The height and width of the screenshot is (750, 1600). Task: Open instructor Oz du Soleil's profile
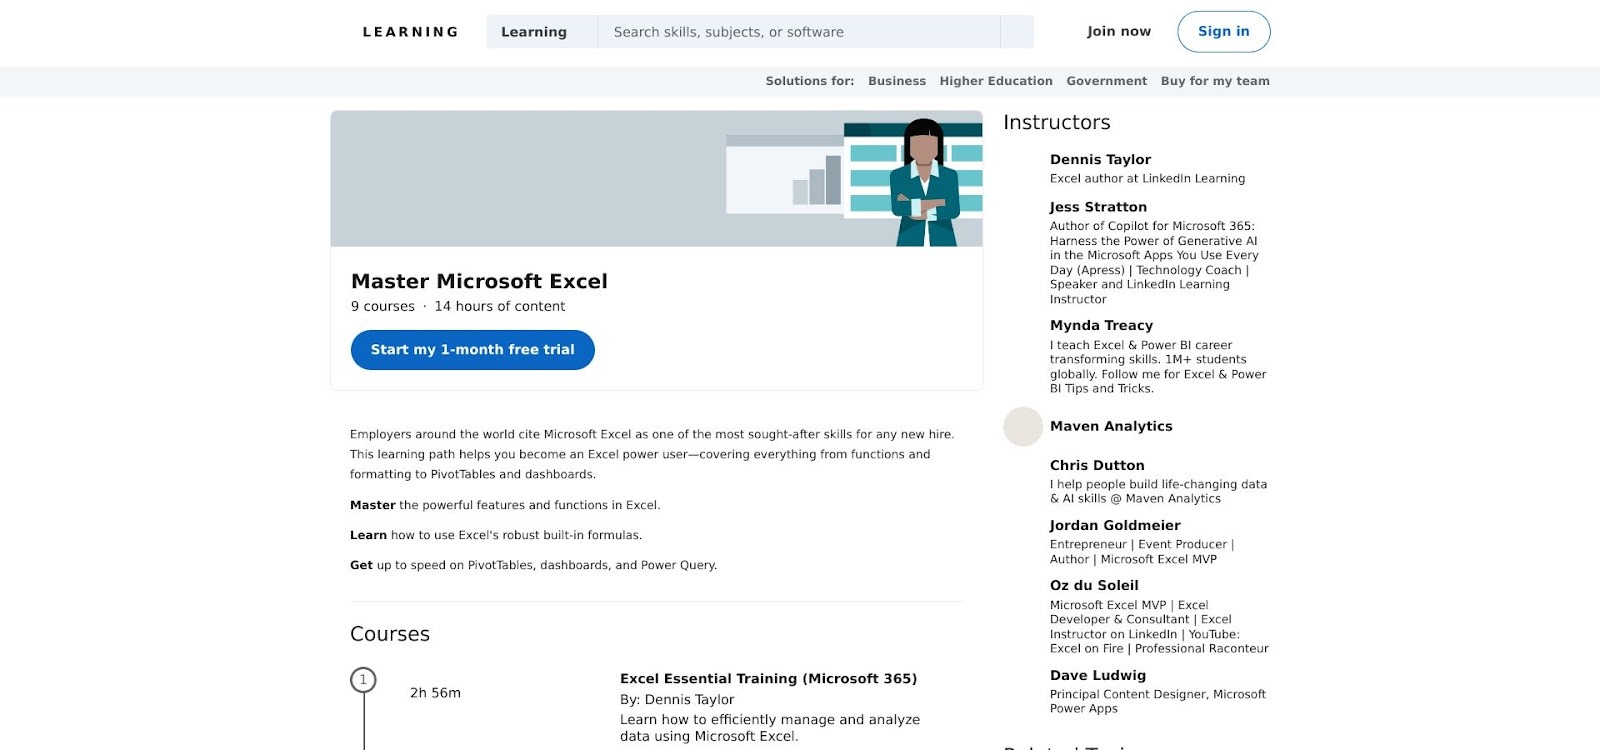coord(1094,586)
